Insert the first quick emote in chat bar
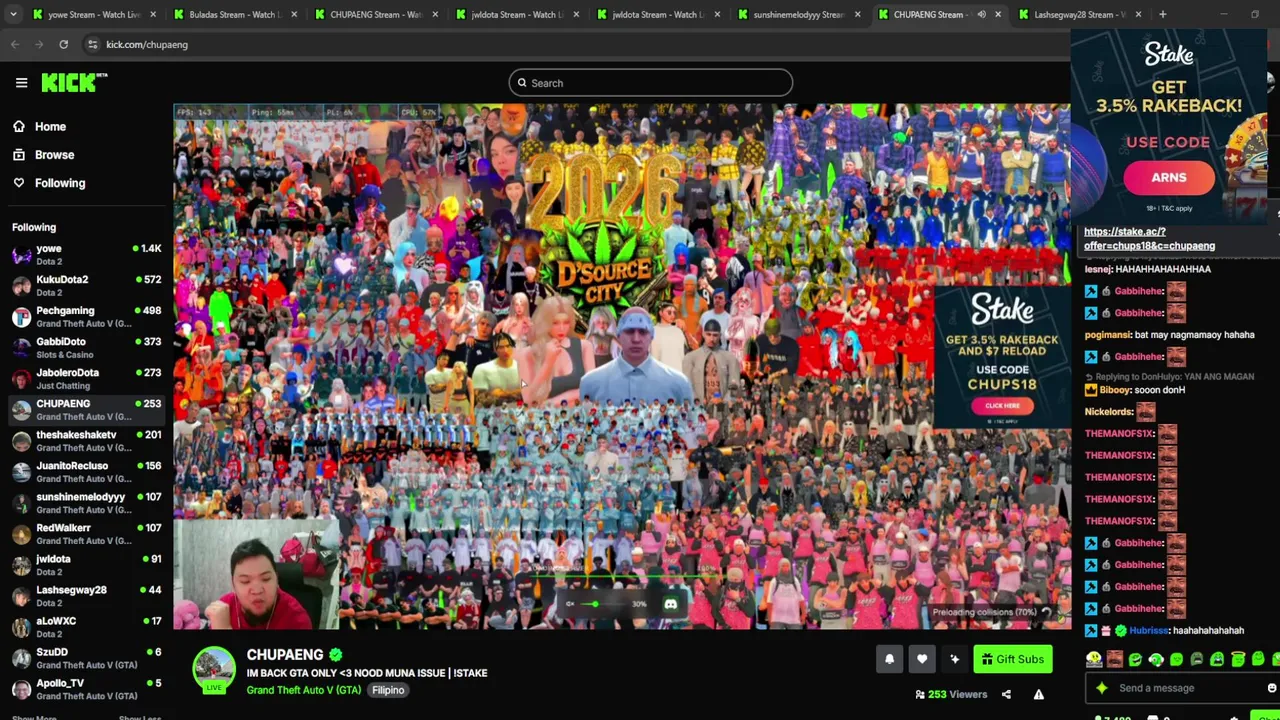 click(1094, 660)
